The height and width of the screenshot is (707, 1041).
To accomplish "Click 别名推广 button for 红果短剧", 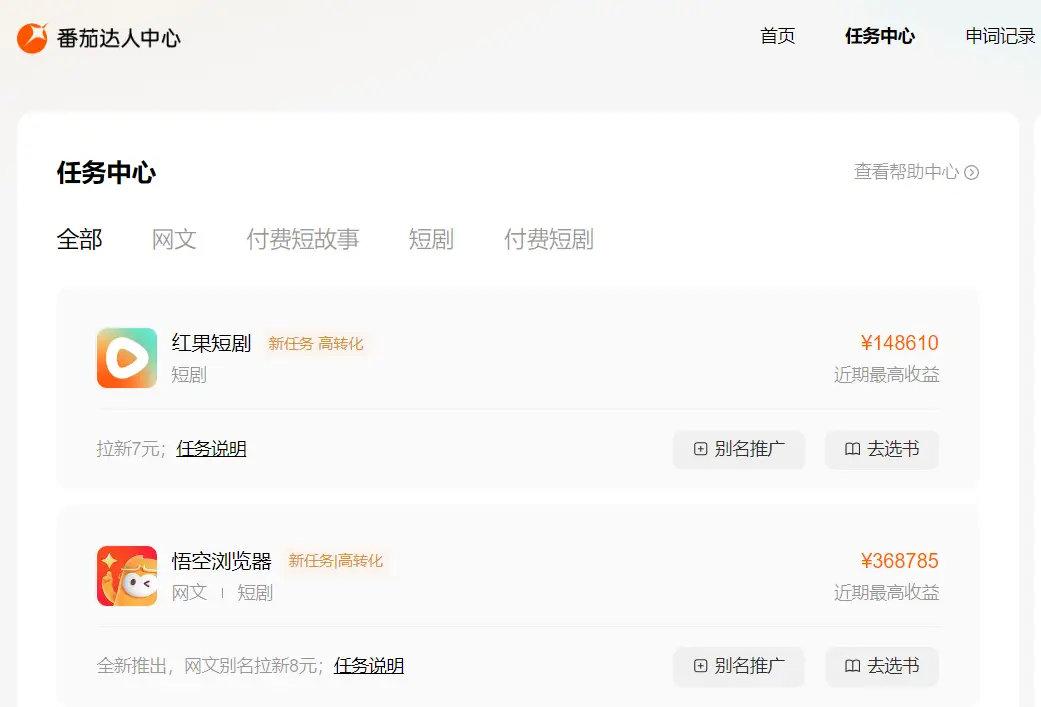I will pos(739,449).
